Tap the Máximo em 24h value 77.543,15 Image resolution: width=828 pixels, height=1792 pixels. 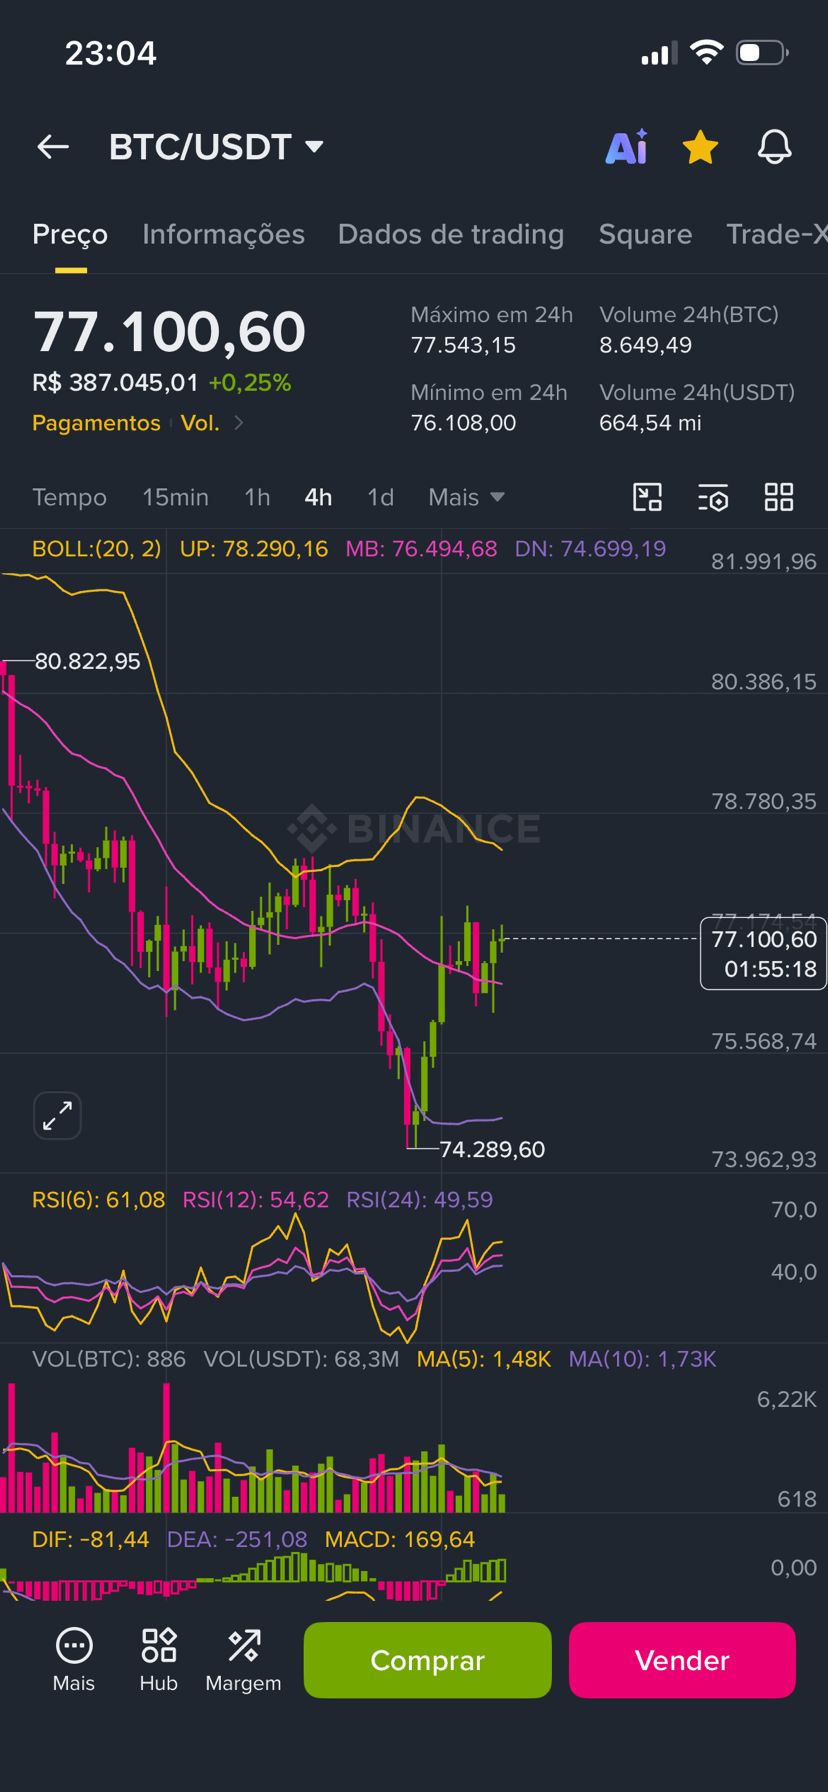463,345
